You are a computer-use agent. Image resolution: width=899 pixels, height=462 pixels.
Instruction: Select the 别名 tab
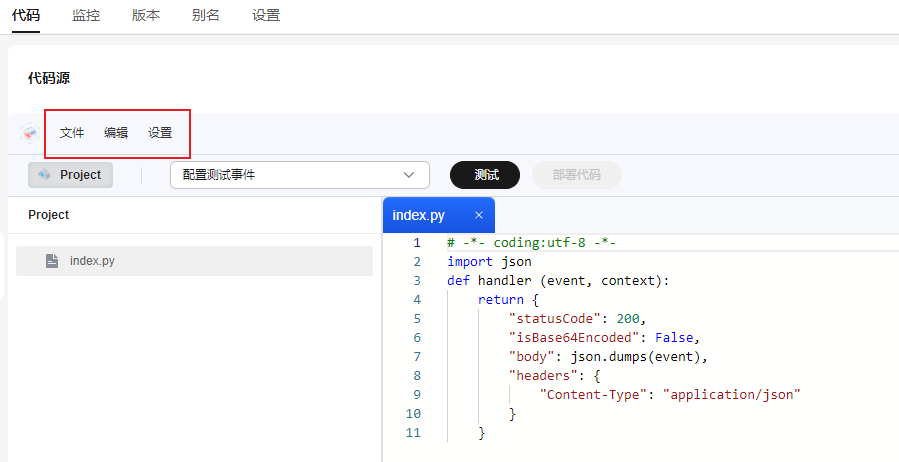tap(206, 16)
